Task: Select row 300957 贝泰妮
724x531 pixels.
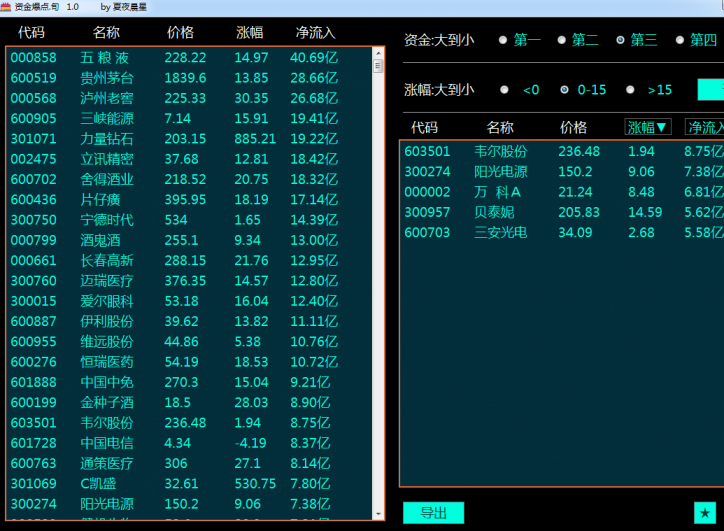Action: pos(562,212)
